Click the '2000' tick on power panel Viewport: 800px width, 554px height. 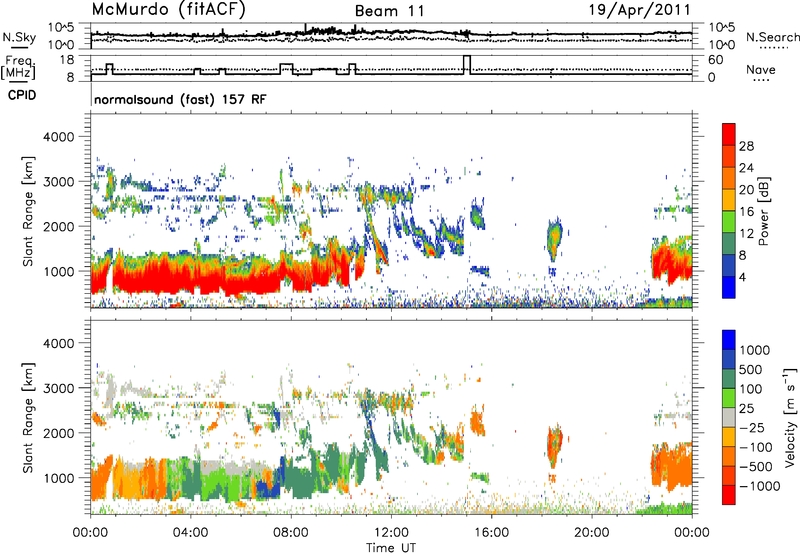[x=59, y=226]
